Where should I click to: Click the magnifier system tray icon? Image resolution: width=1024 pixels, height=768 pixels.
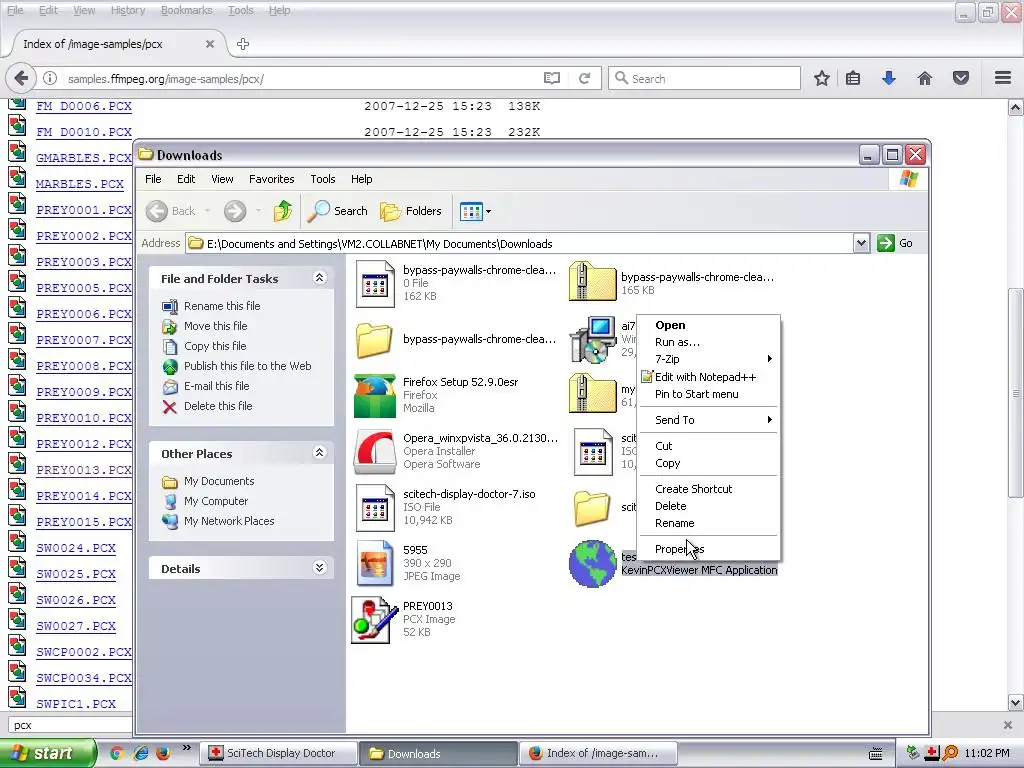950,753
